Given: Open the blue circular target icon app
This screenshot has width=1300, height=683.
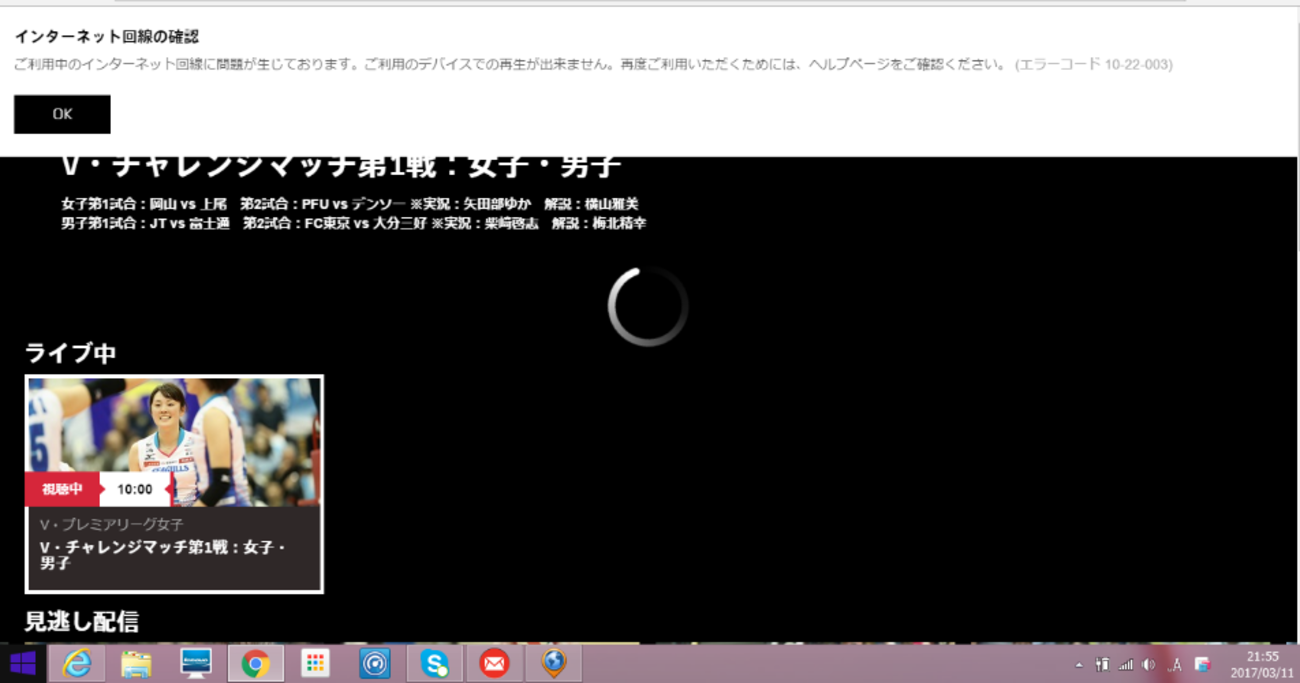Looking at the screenshot, I should [375, 663].
